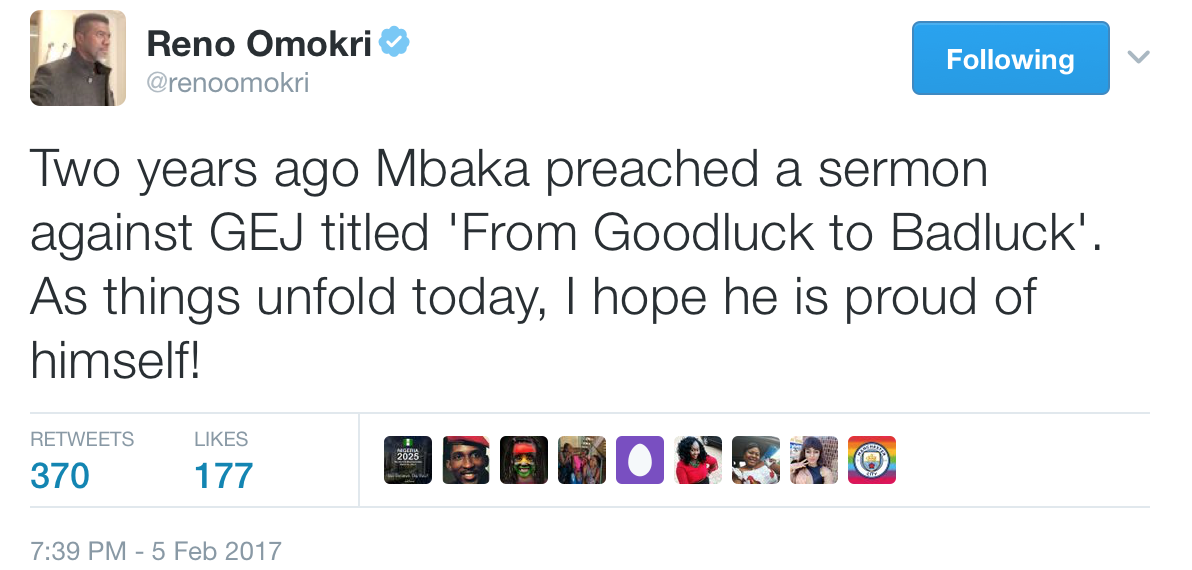
Task: Open the red dress woman avatar
Action: (698, 460)
